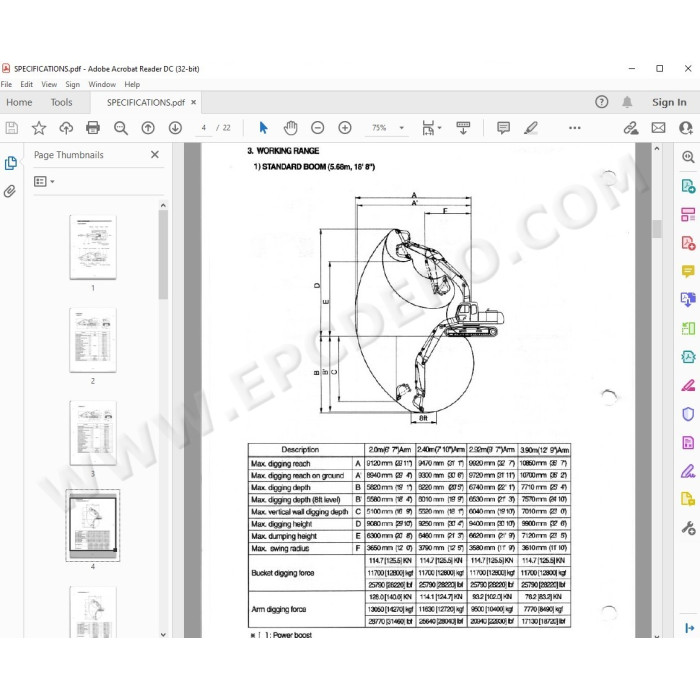
Task: Click the cloud upload icon
Action: pos(66,128)
